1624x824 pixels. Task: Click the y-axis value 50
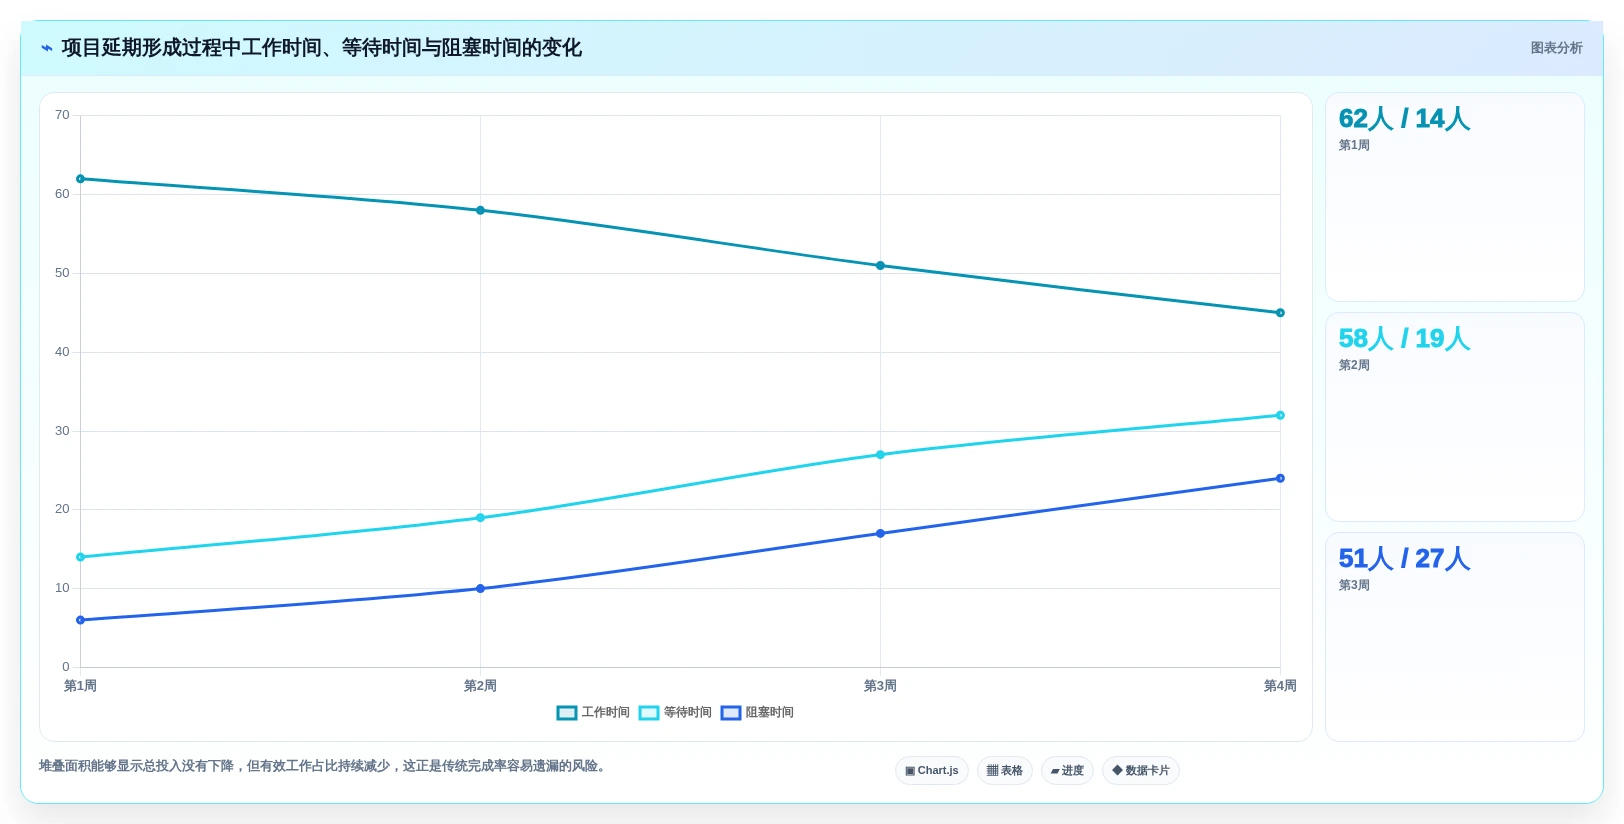point(62,273)
